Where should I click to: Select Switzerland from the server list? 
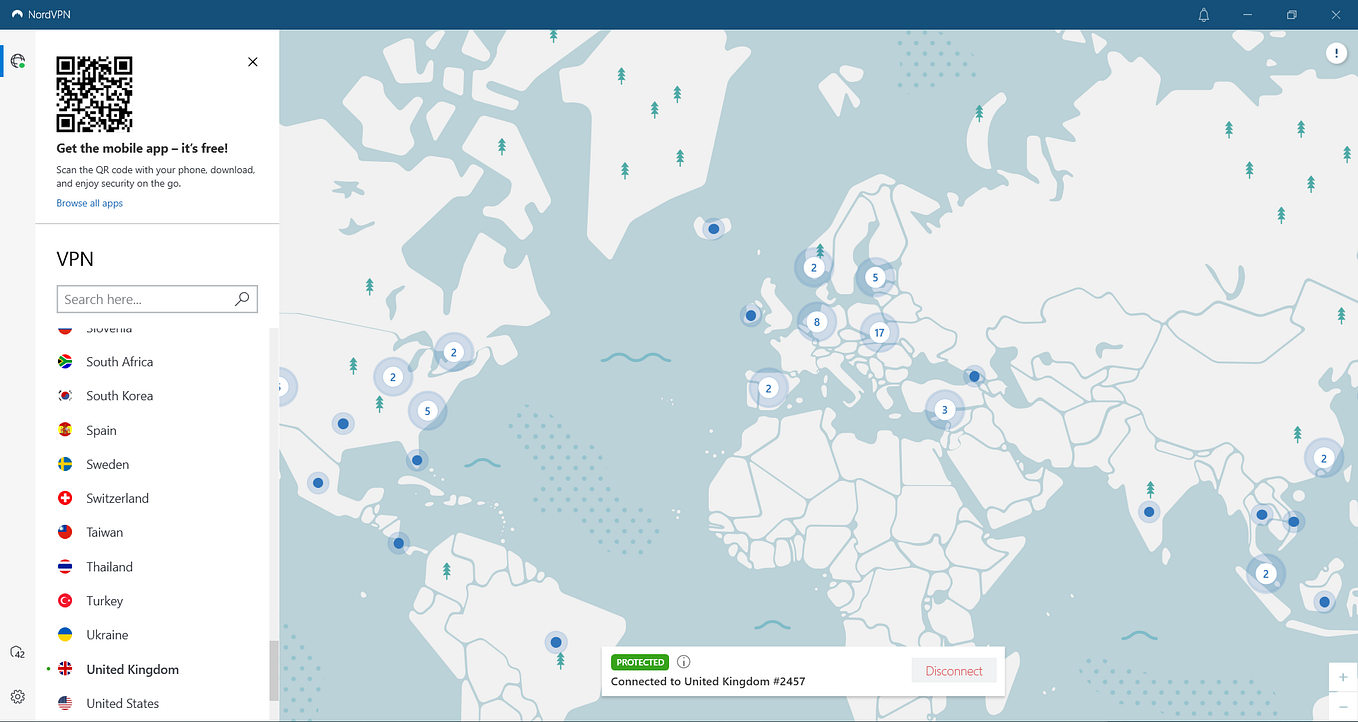(x=117, y=497)
